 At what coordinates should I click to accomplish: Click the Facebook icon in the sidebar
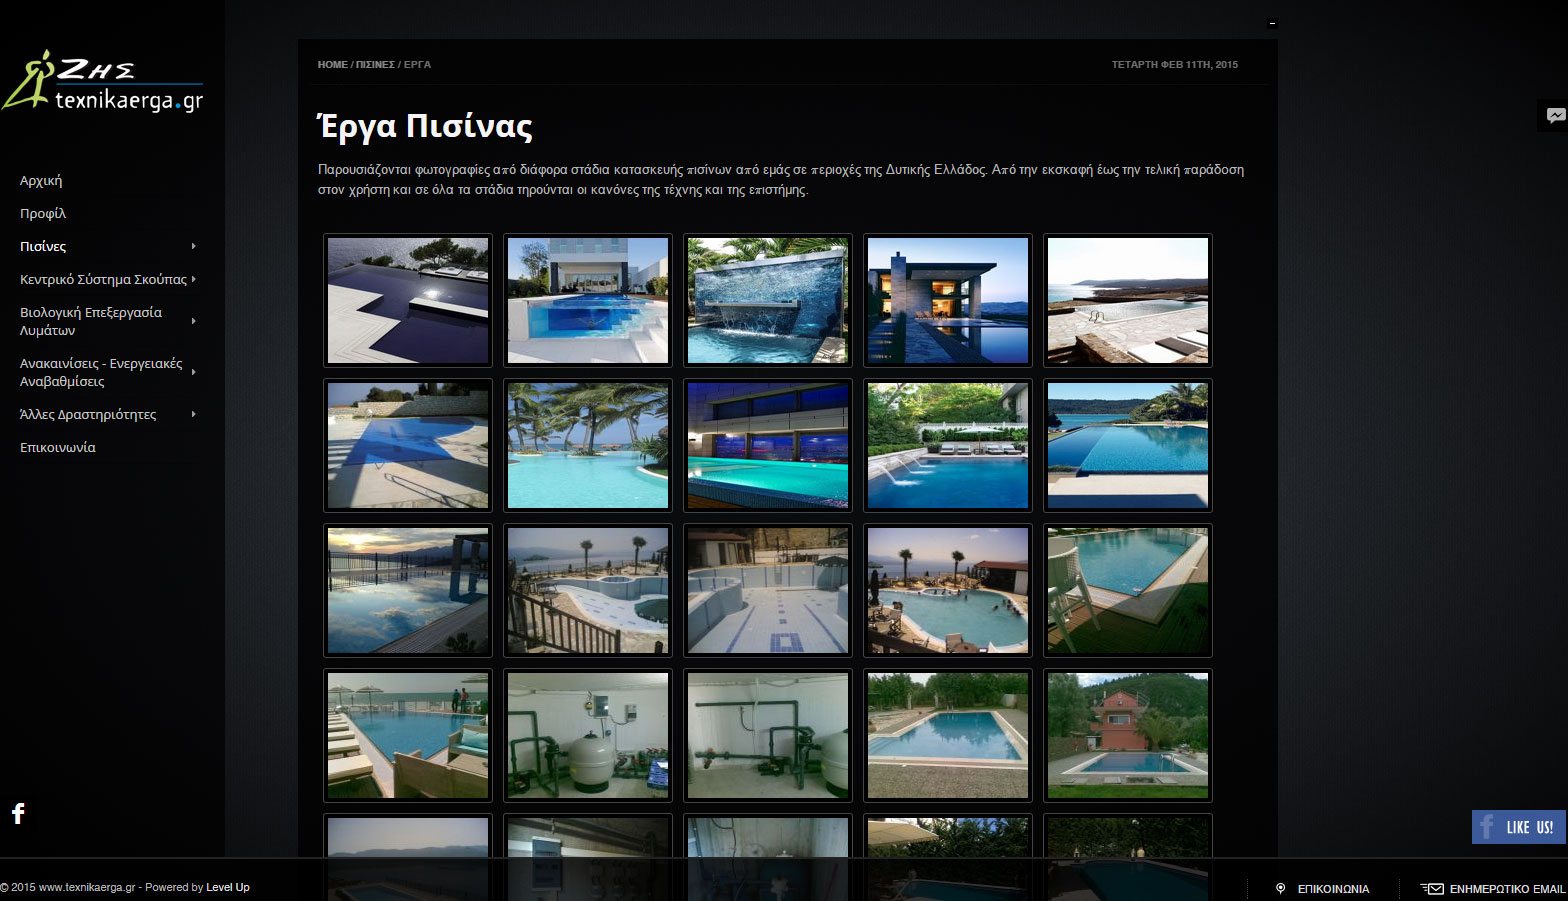(x=18, y=813)
